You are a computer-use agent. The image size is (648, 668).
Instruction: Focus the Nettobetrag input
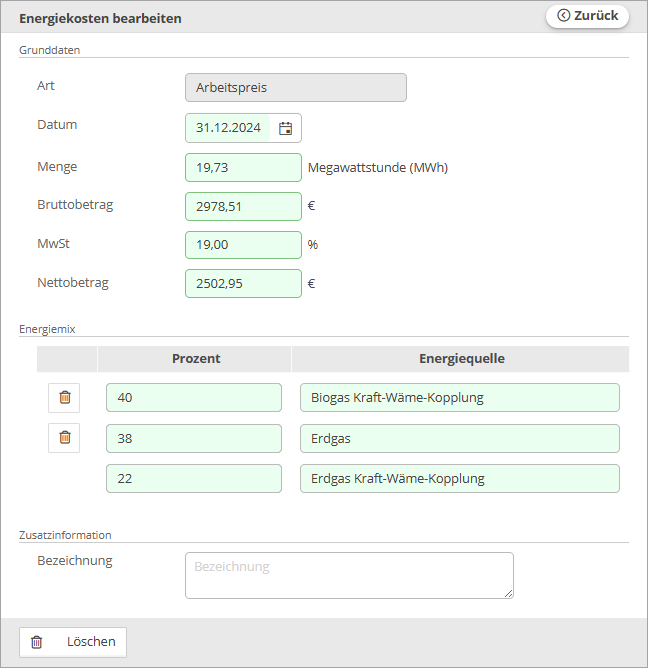(x=243, y=284)
